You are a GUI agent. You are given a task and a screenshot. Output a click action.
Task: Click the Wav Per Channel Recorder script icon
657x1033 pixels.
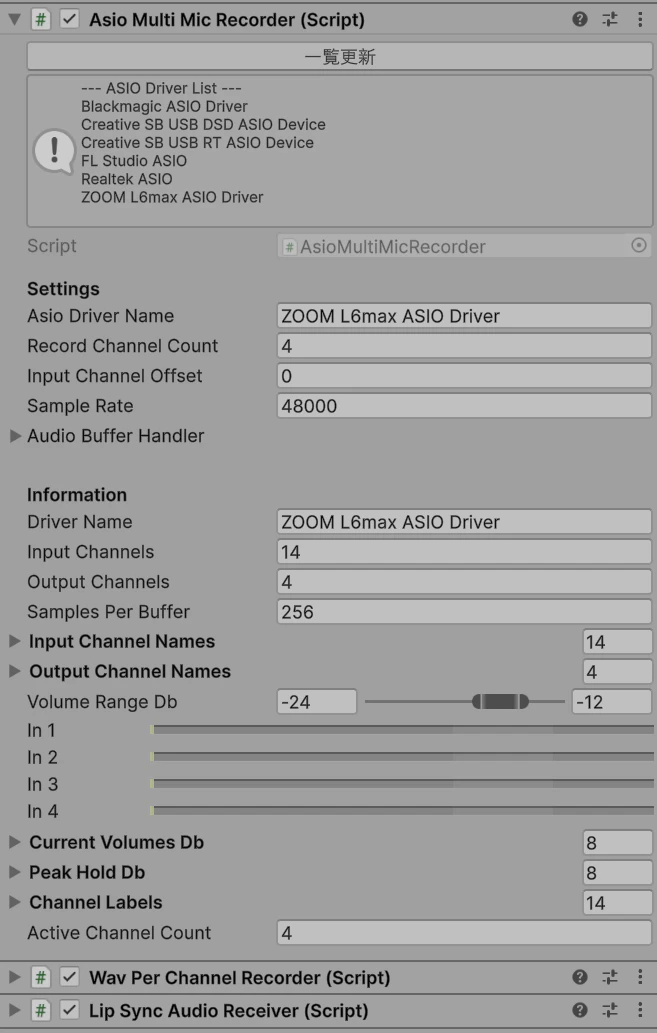click(x=41, y=977)
